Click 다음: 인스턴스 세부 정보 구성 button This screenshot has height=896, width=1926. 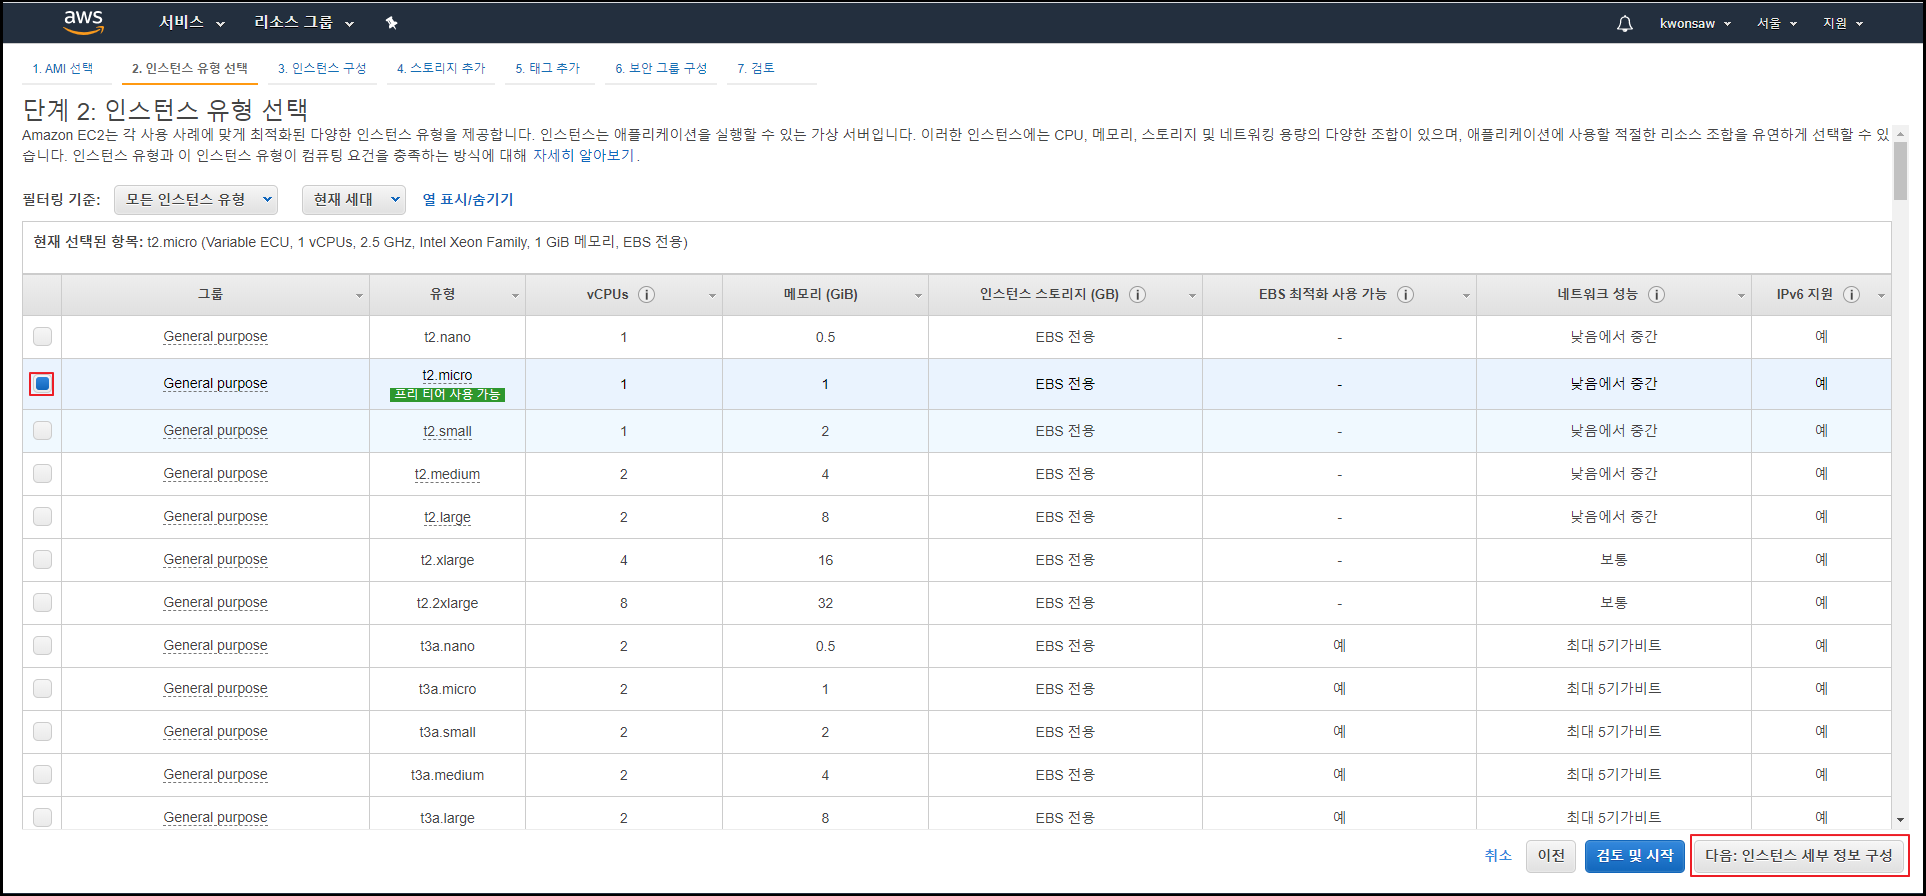[x=1799, y=855]
